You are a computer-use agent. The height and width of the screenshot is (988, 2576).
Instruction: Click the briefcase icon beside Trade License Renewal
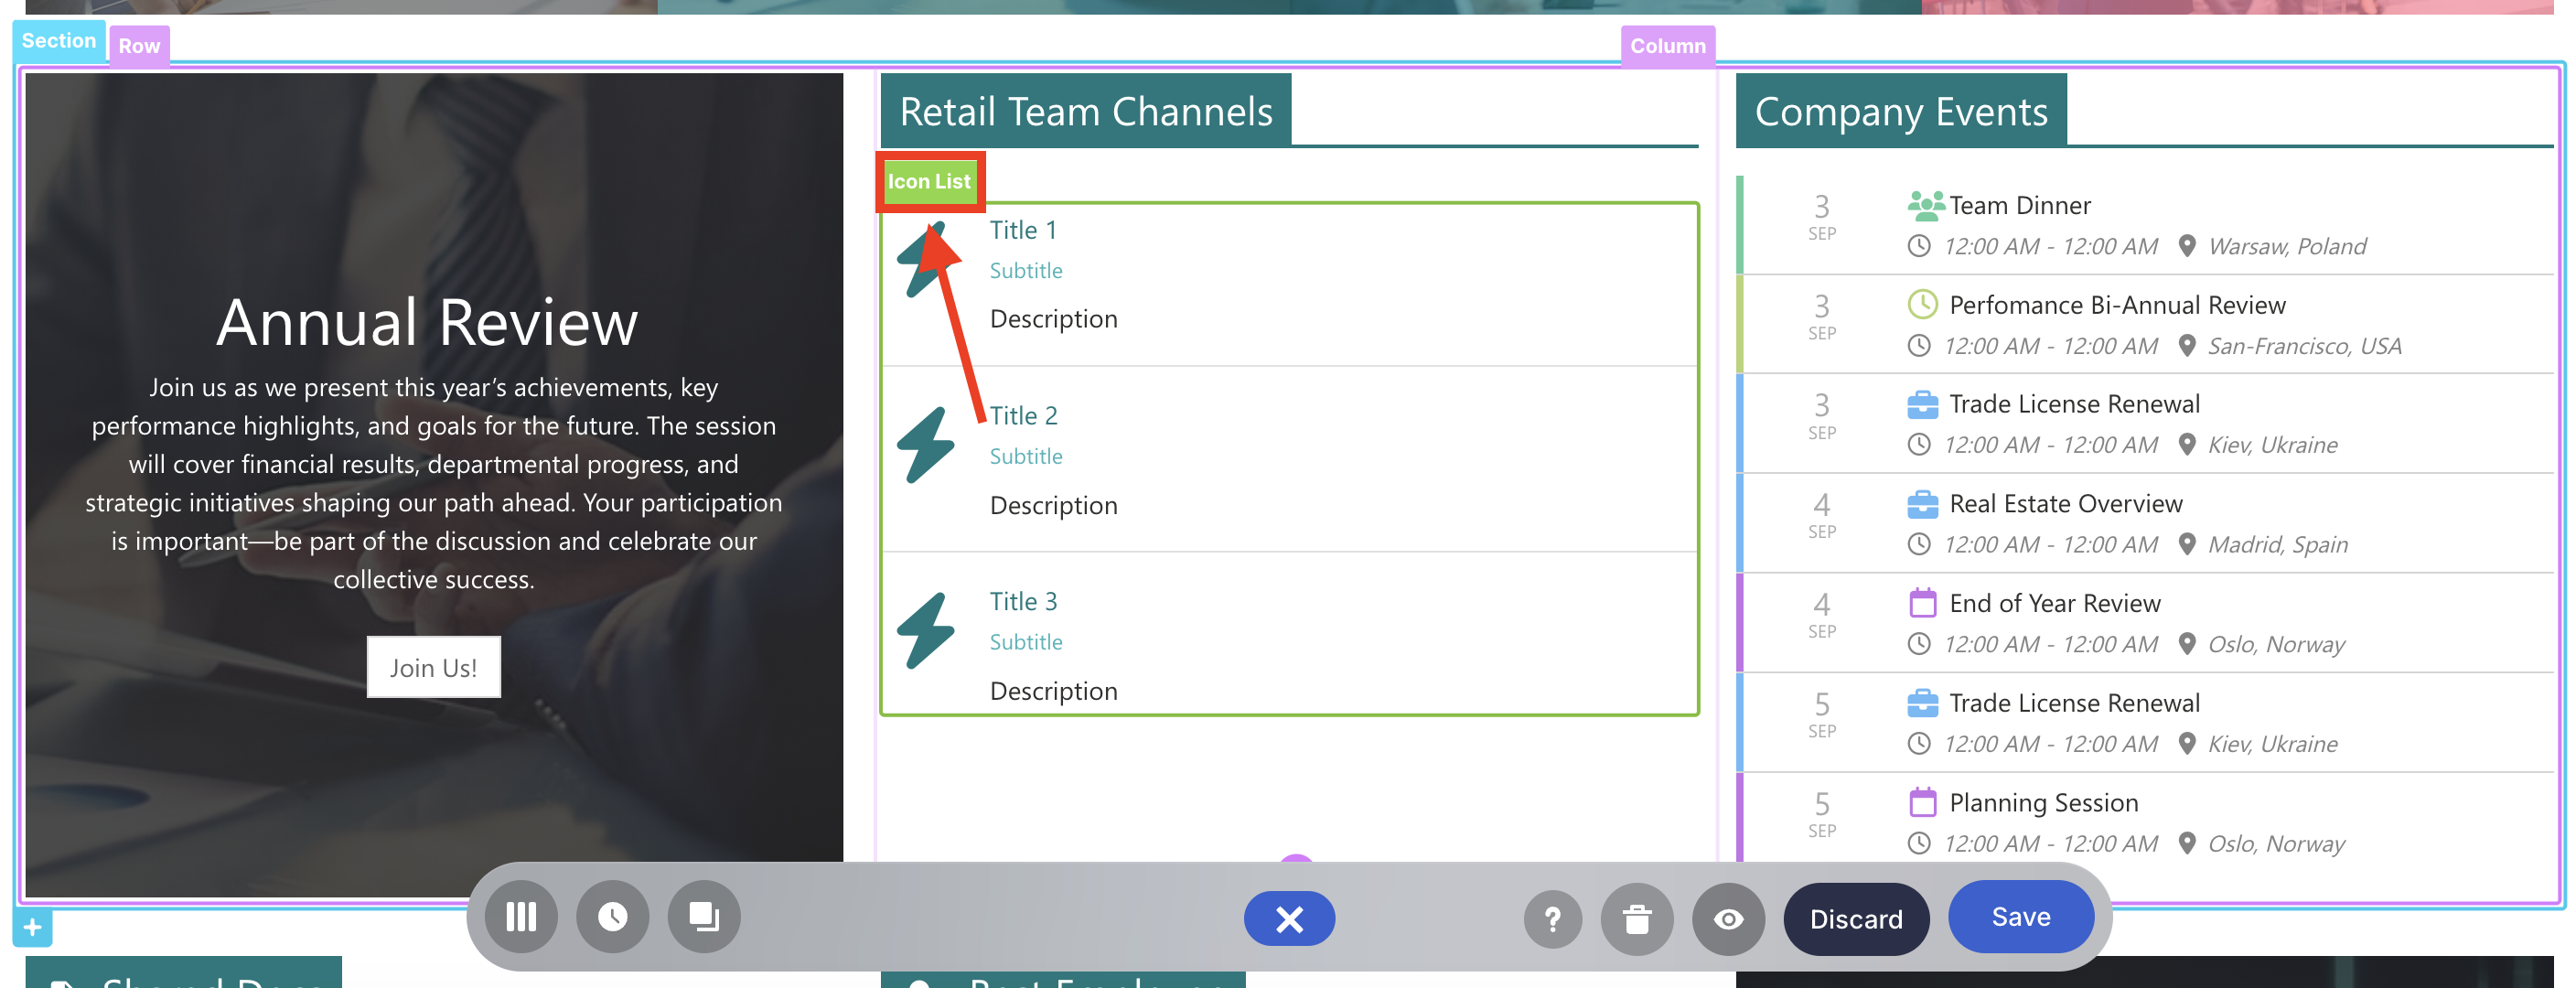click(x=1922, y=403)
